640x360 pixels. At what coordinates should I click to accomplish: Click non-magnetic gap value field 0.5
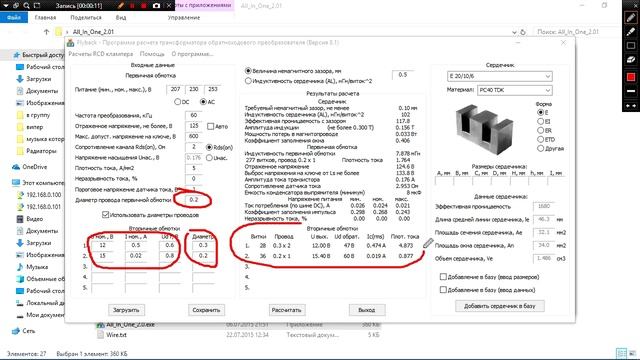pyautogui.click(x=403, y=75)
